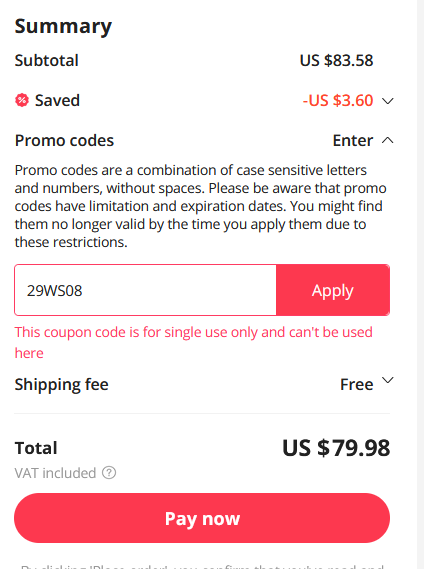Viewport: 424px width, 569px height.
Task: Click the Free shipping fee value
Action: (x=356, y=384)
